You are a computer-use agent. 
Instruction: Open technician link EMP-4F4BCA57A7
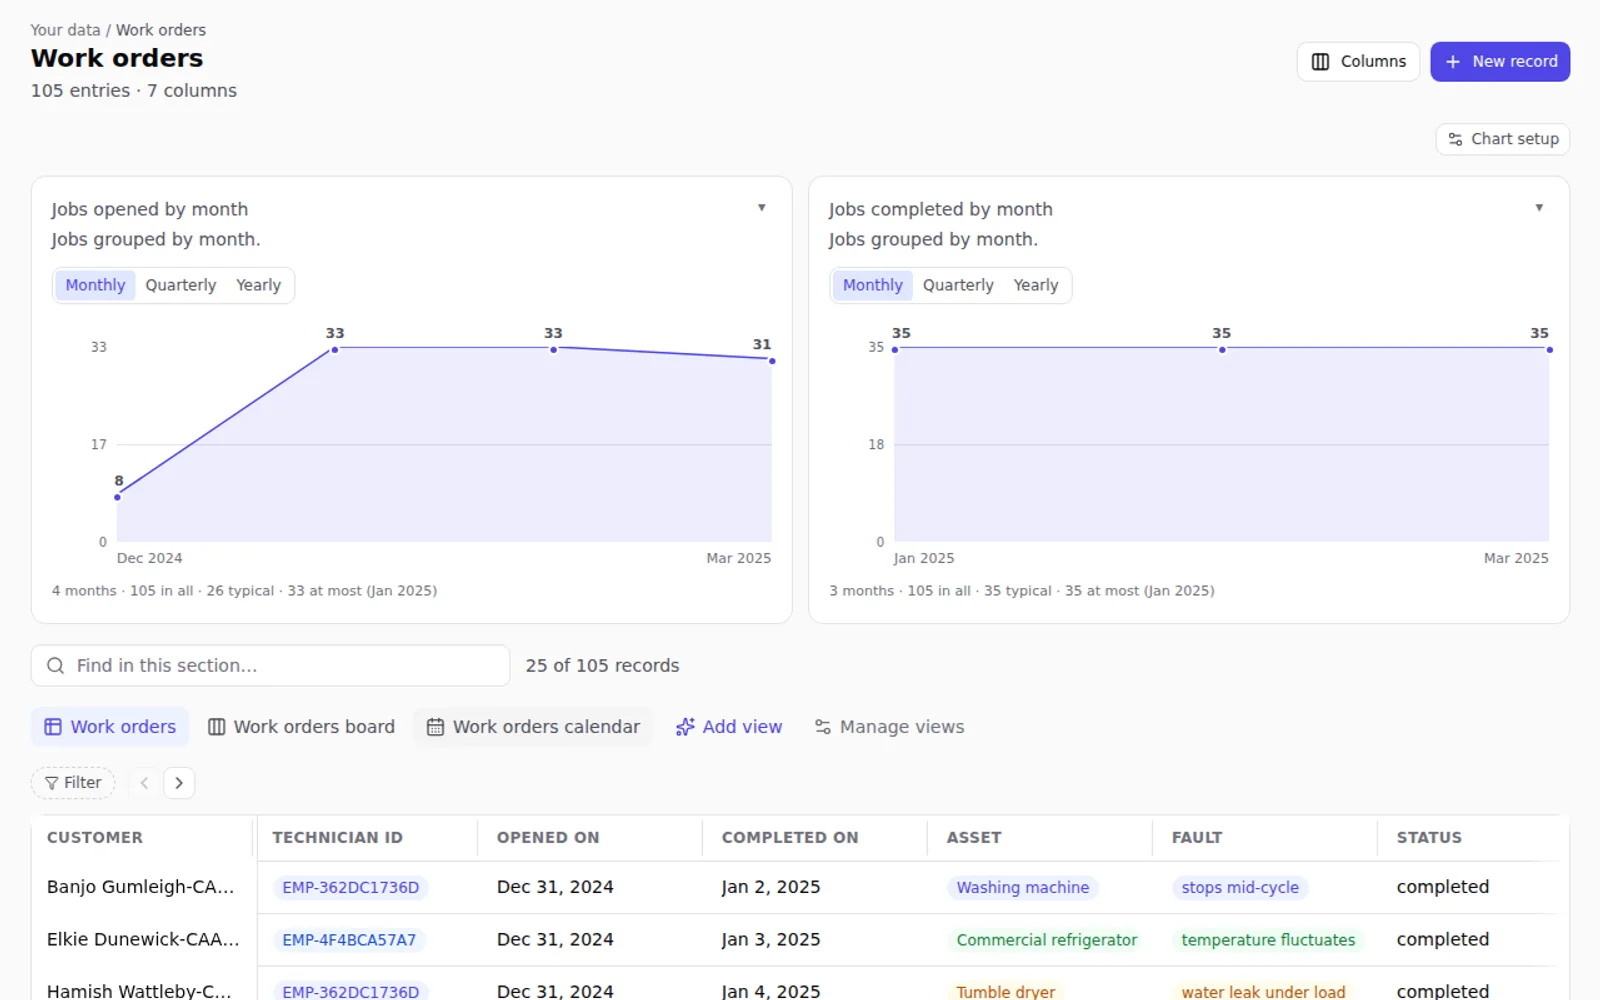[x=349, y=940]
